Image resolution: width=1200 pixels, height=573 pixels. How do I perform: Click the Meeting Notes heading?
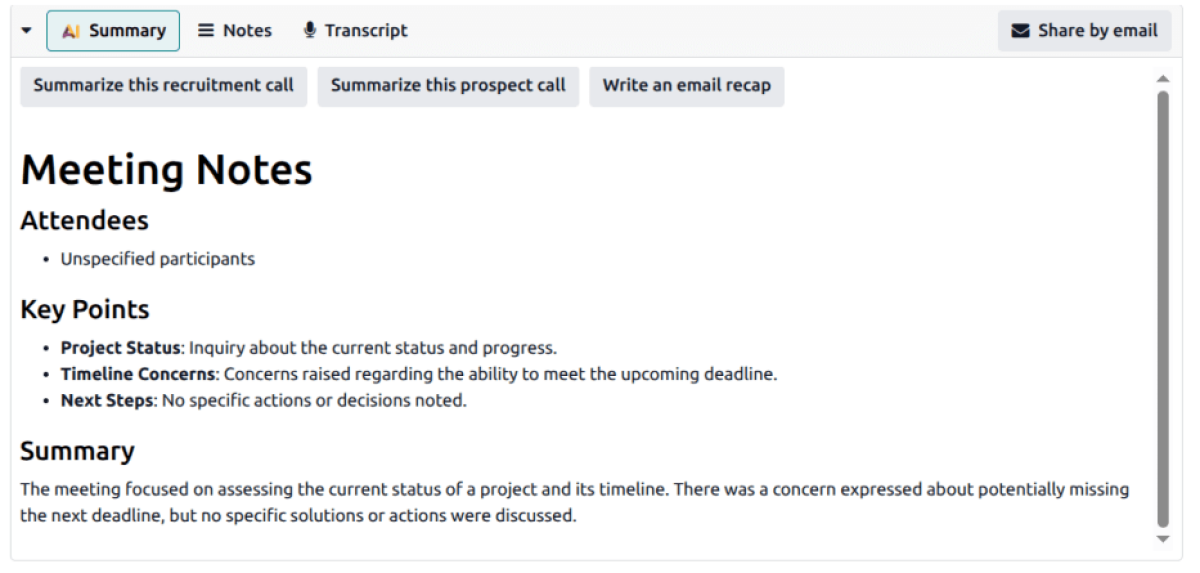tap(166, 170)
